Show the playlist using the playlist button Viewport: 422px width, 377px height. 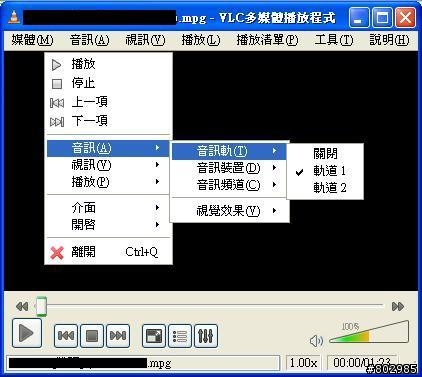pyautogui.click(x=180, y=335)
